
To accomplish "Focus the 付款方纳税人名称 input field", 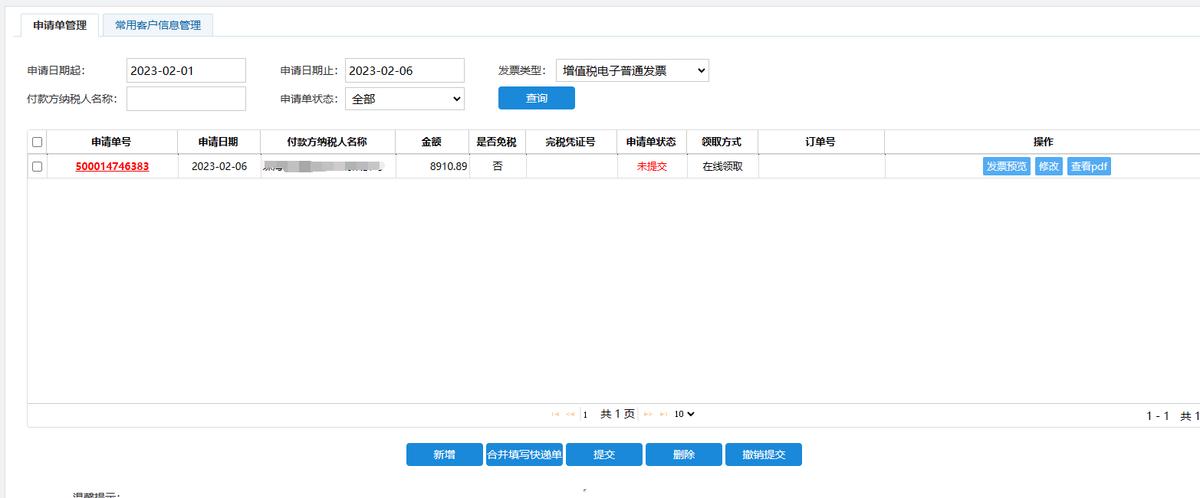I will tap(186, 98).
